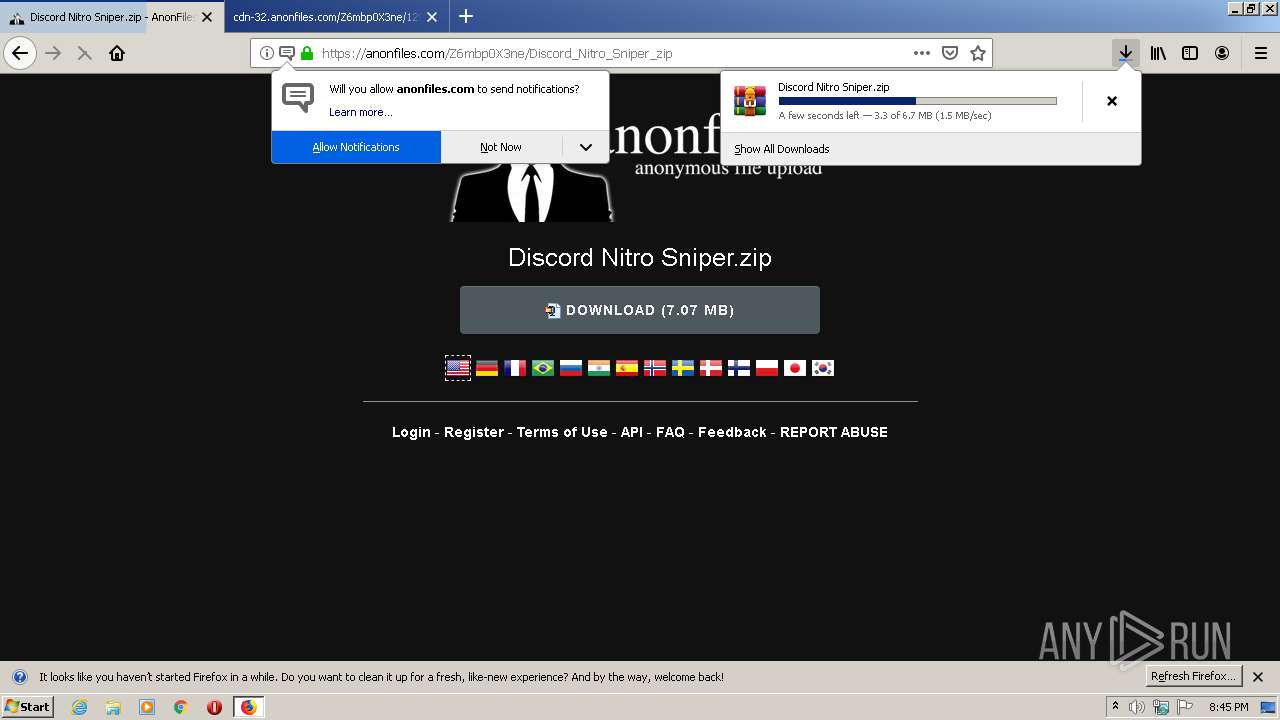
Task: Stop loading the page
Action: coord(85,53)
